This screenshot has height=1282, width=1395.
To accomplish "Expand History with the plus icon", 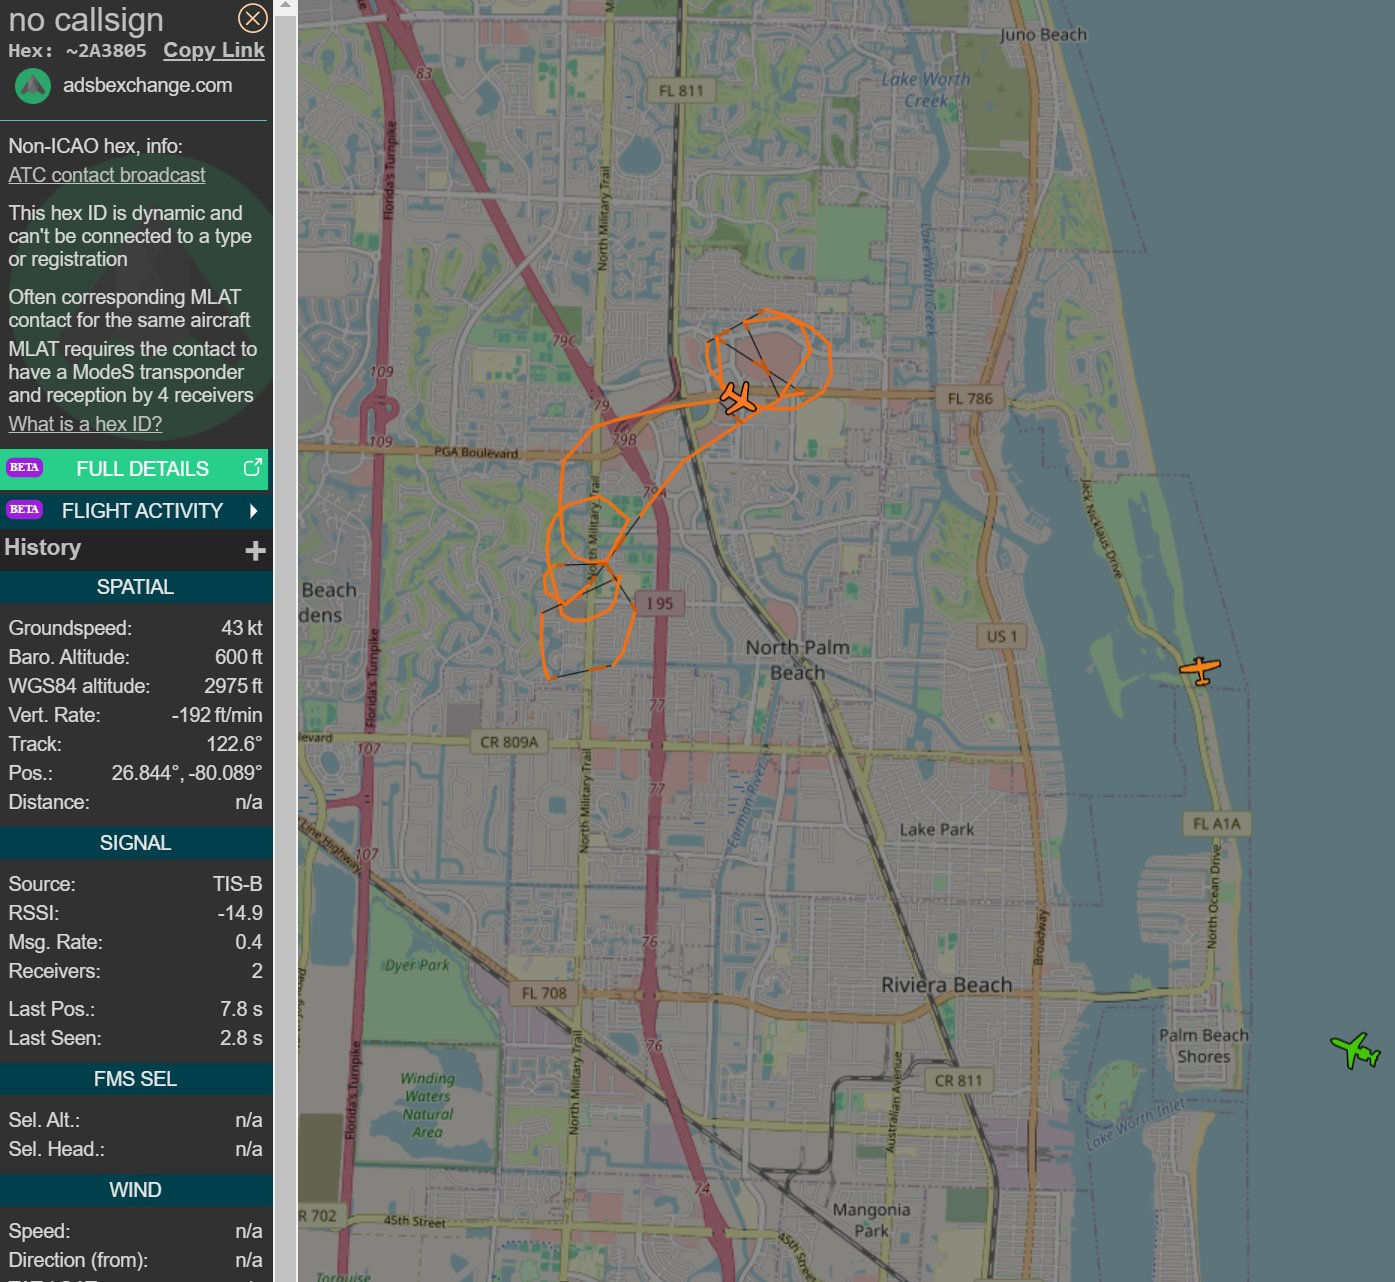I will (x=256, y=550).
